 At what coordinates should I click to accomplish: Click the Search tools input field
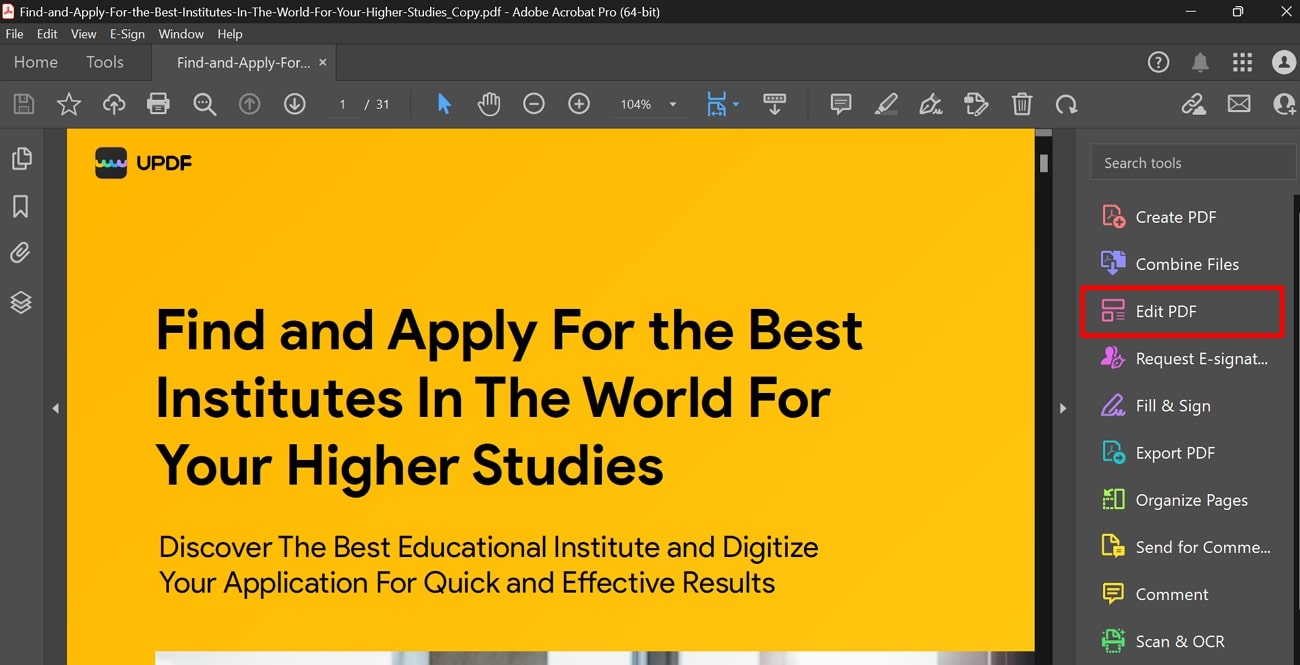(1192, 162)
